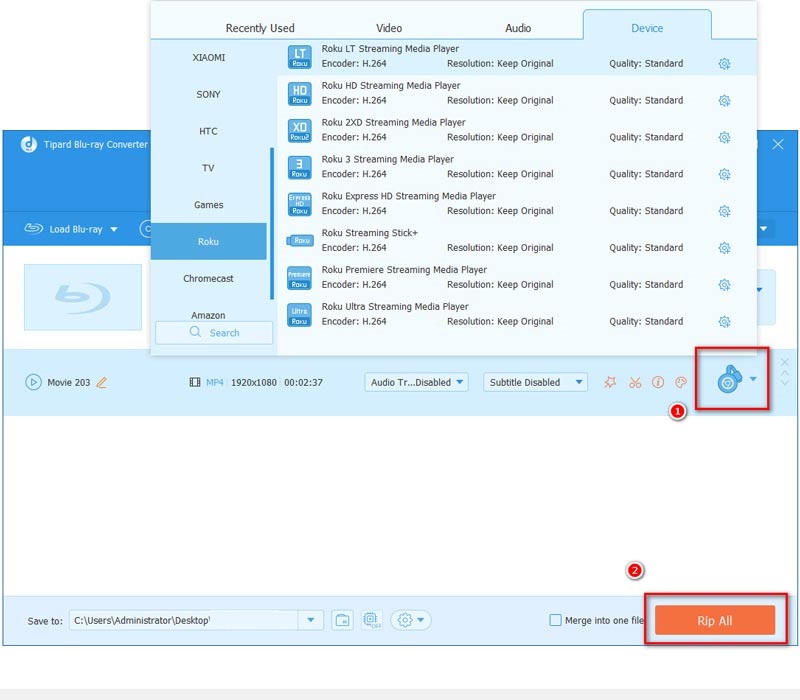Click the Roku Streaming Stick+ device icon

tap(299, 240)
